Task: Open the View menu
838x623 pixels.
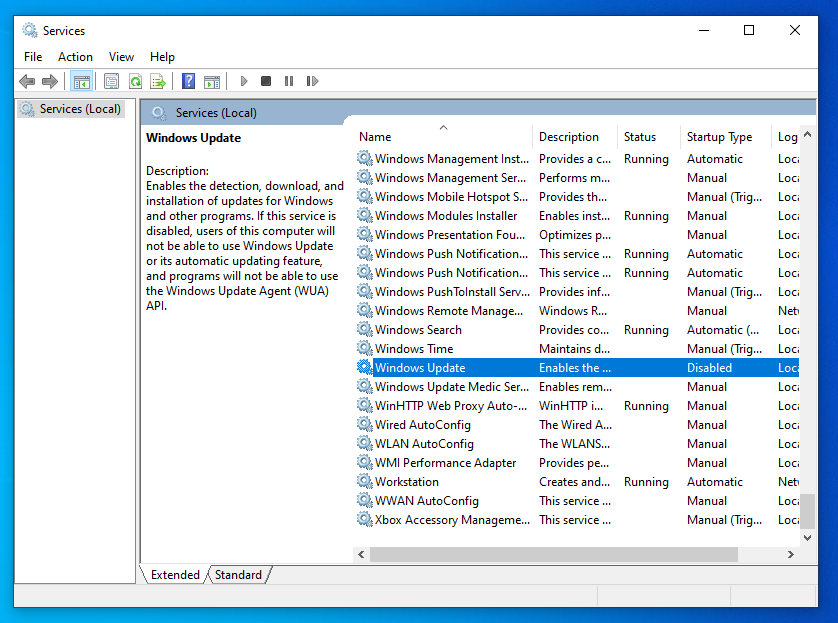Action: coord(121,57)
